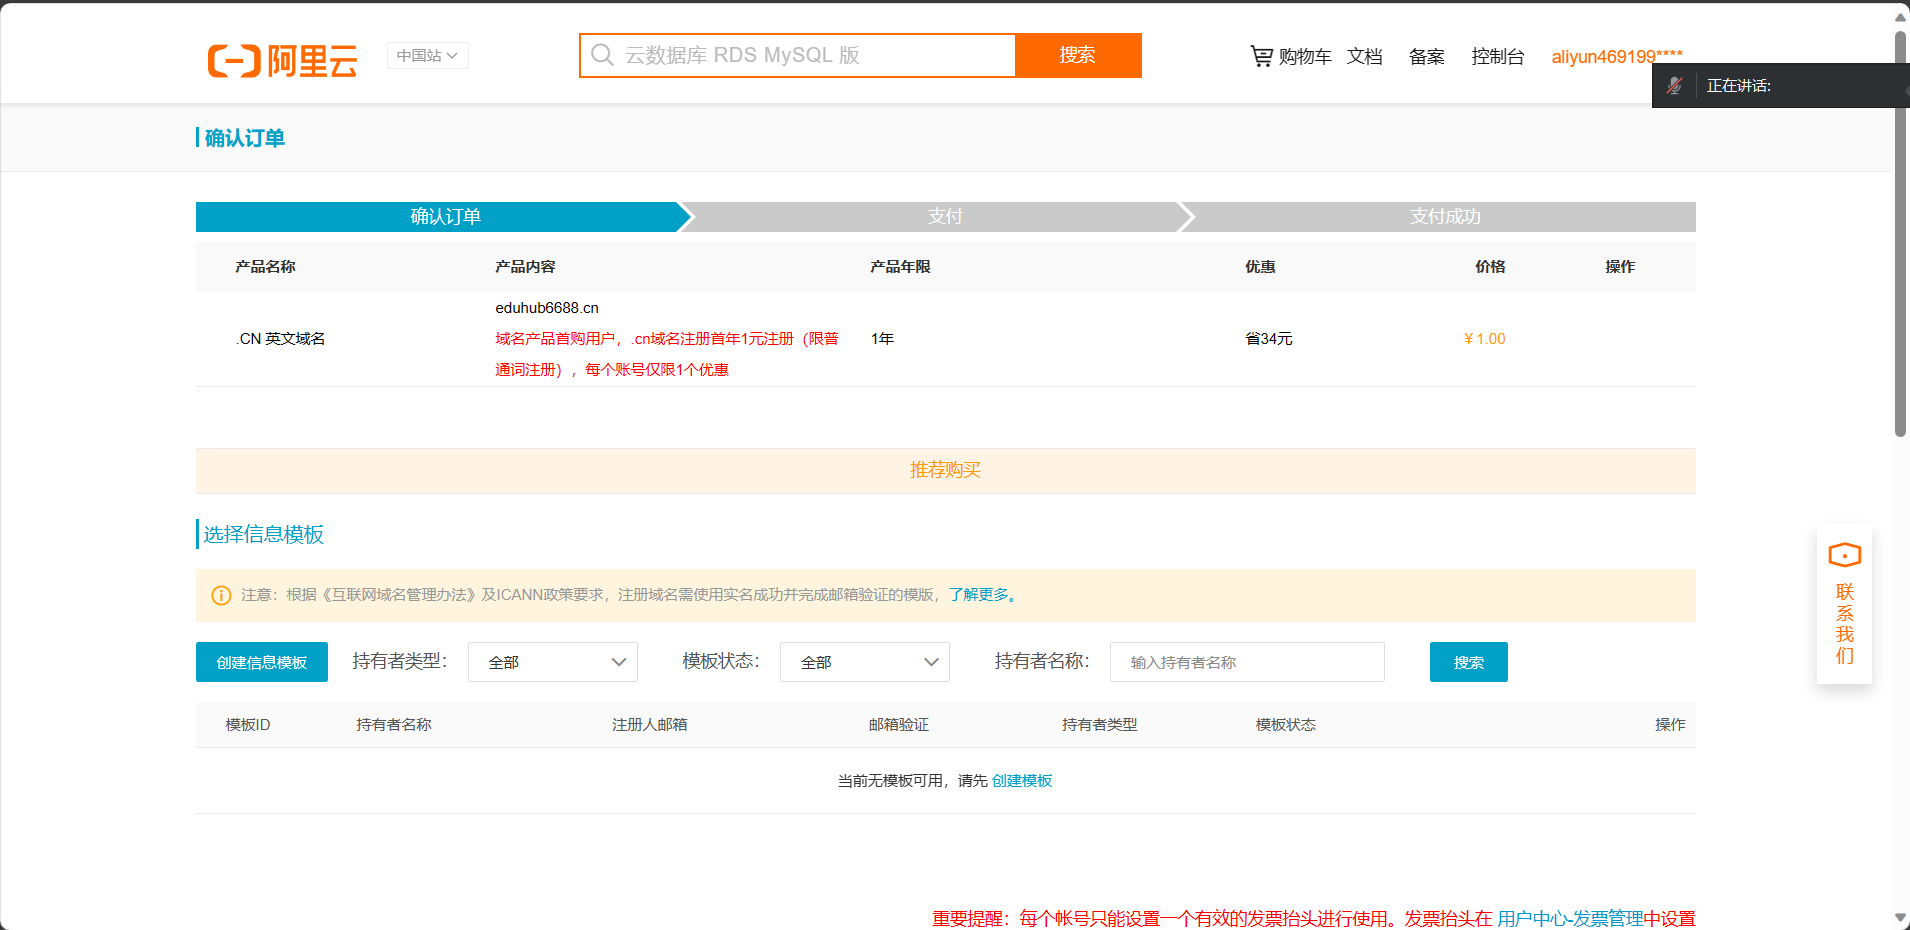Click the Aliyun logo
This screenshot has height=930, width=1910.
click(x=282, y=60)
